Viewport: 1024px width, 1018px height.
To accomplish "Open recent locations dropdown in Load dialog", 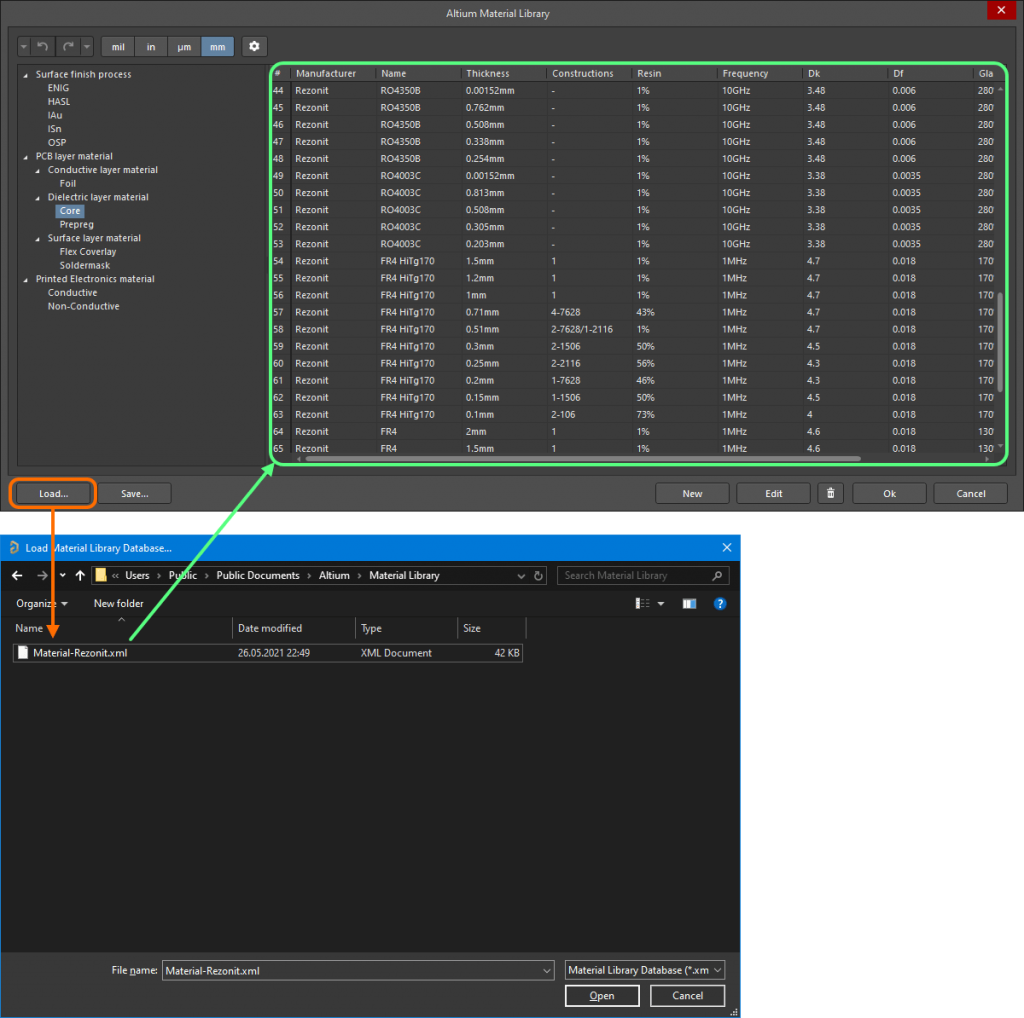I will pyautogui.click(x=62, y=575).
